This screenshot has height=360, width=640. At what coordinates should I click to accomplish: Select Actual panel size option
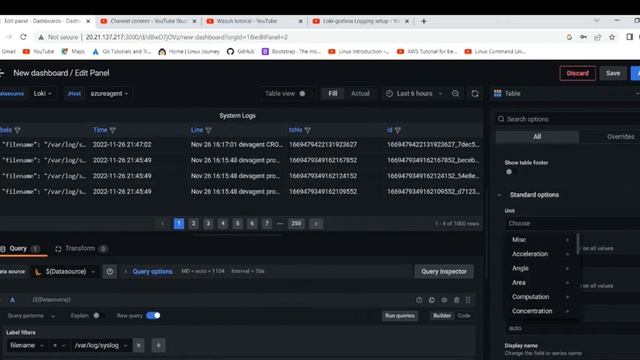[360, 93]
